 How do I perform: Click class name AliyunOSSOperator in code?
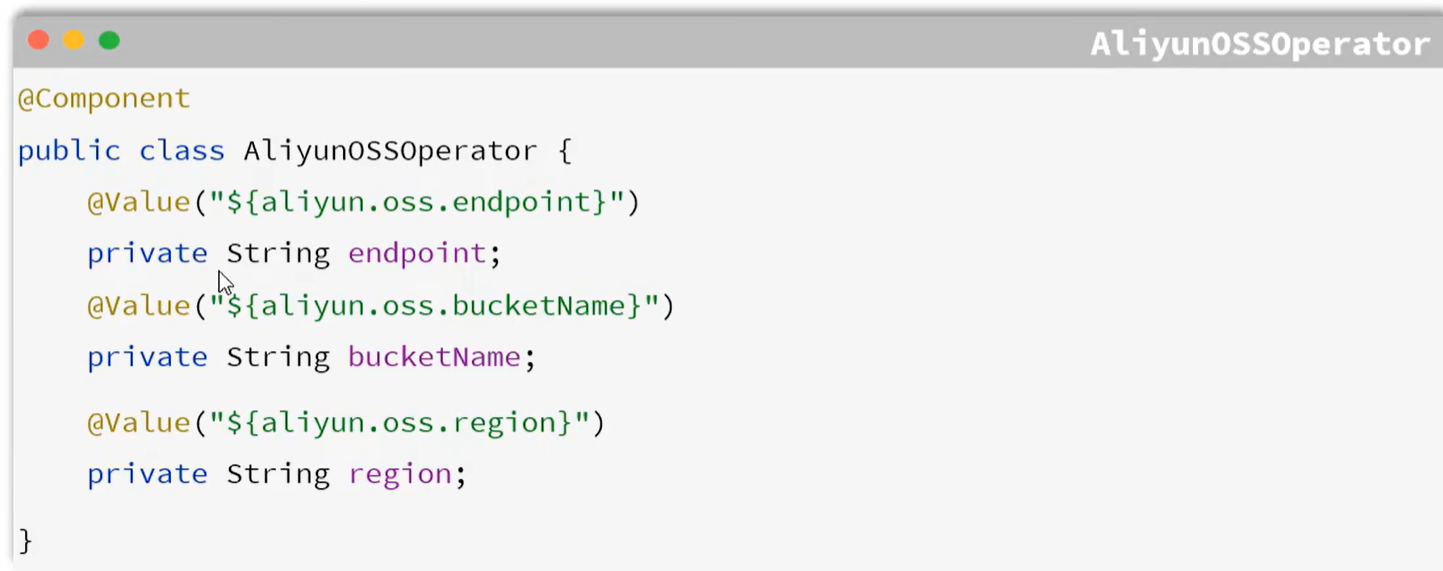coord(391,151)
